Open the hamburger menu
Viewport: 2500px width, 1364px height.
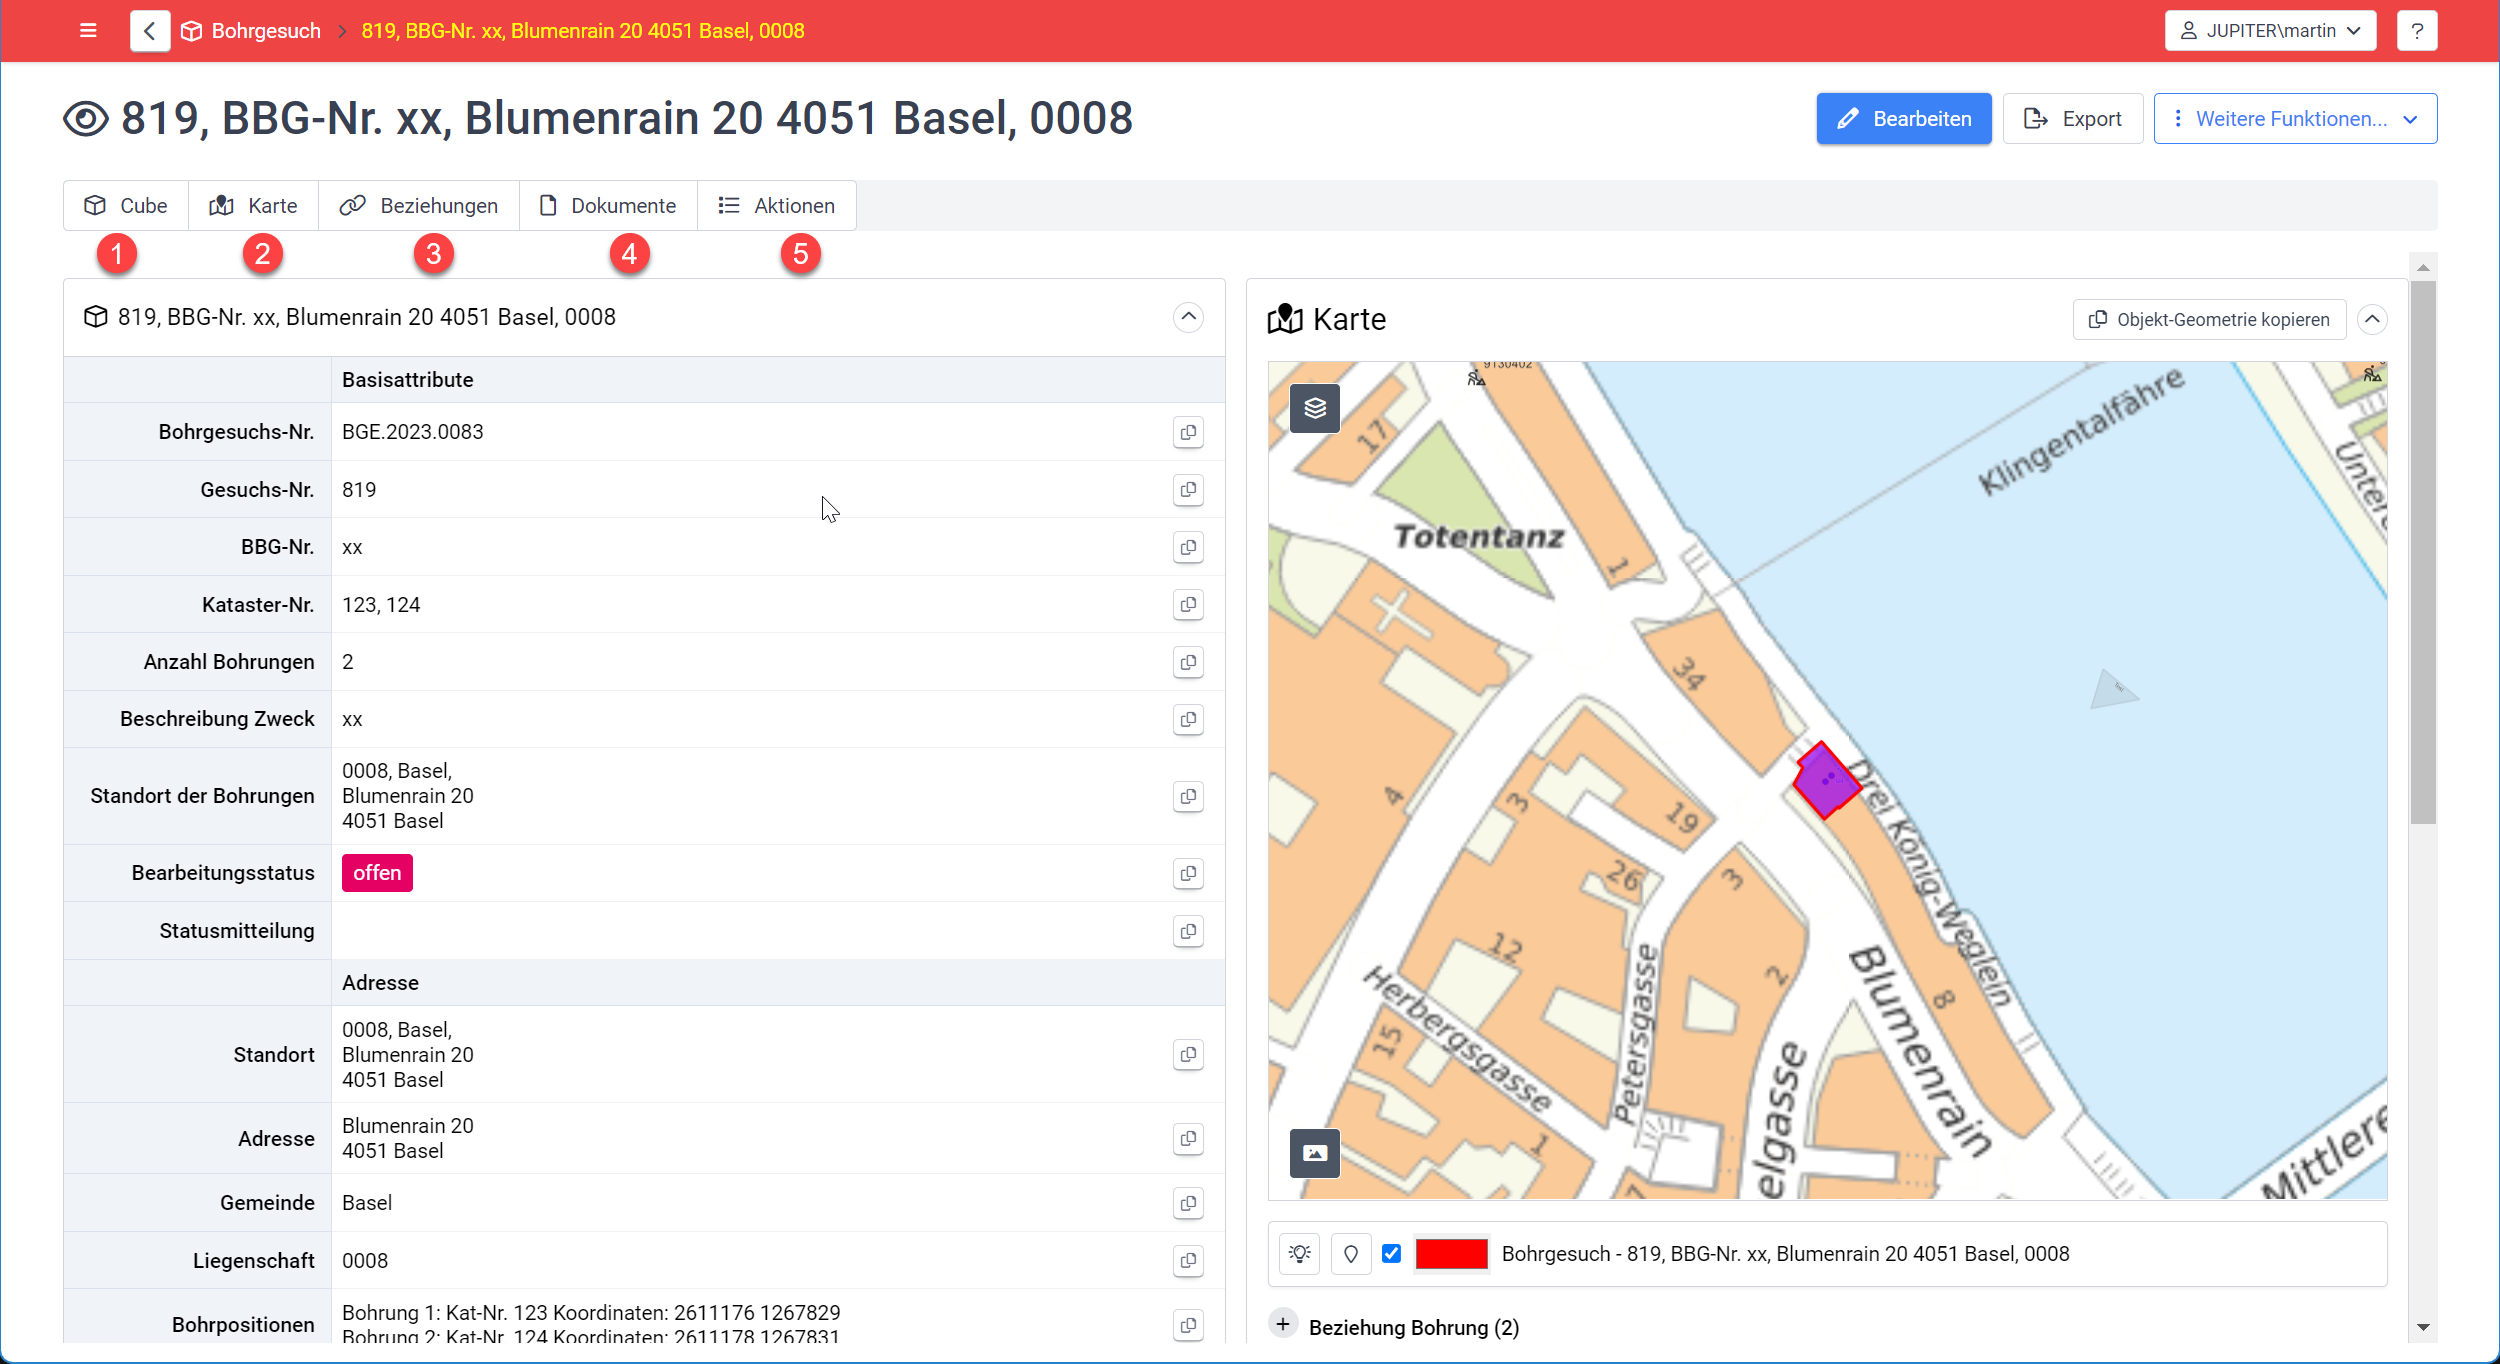pos(88,31)
